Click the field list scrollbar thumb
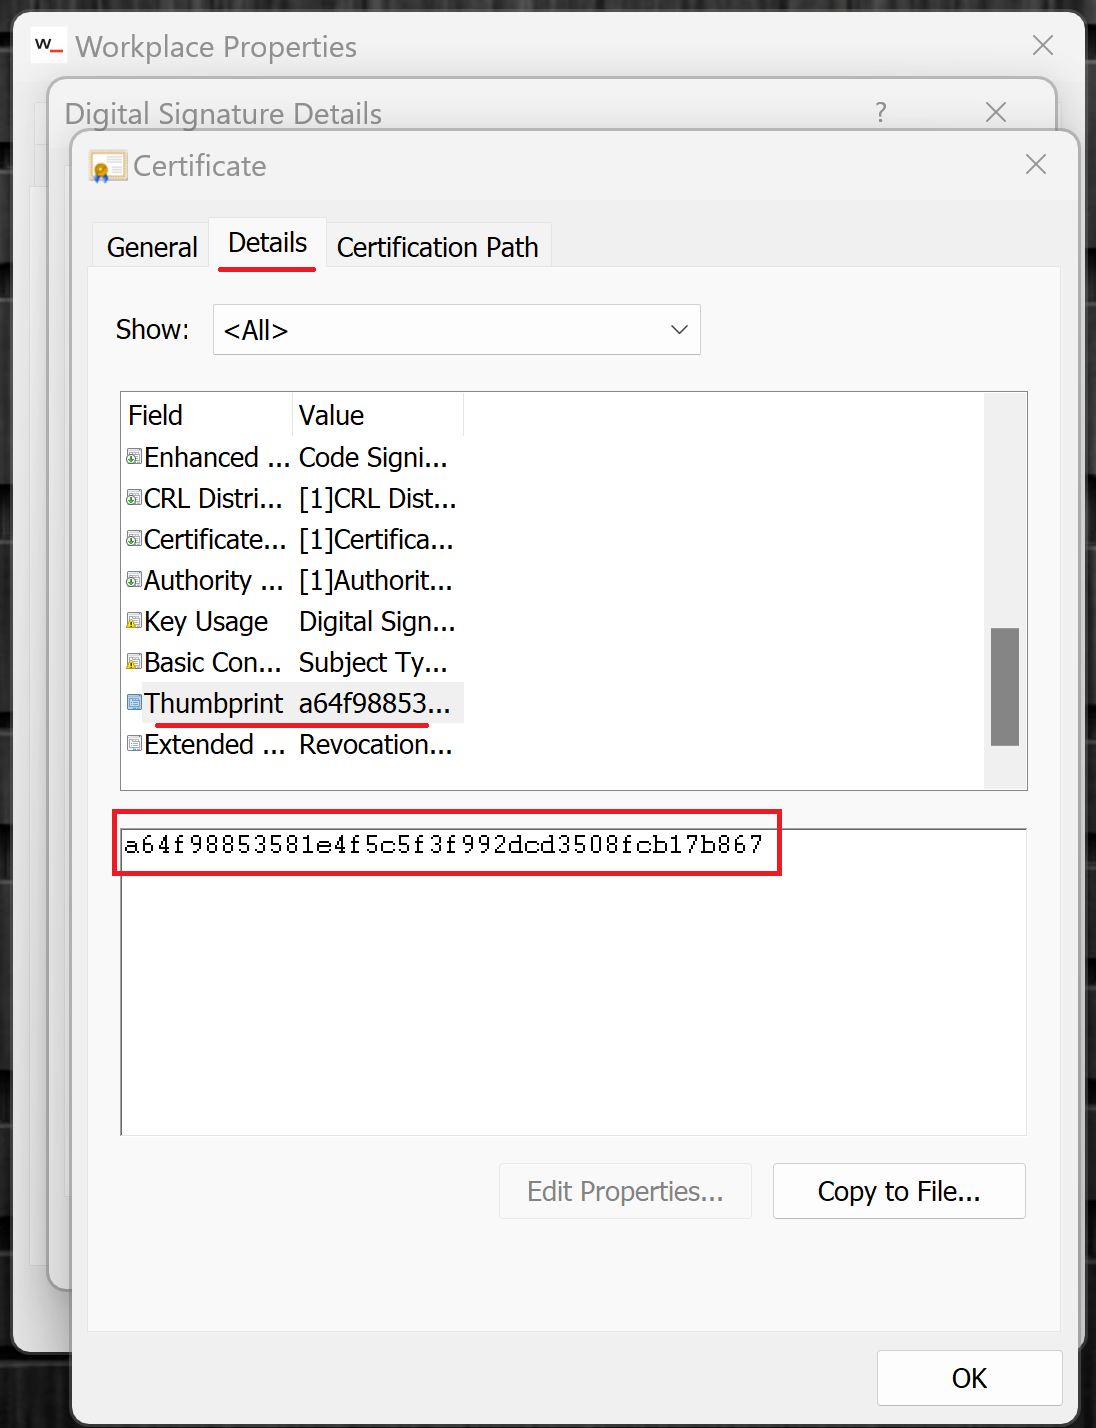This screenshot has width=1096, height=1428. coord(1004,686)
